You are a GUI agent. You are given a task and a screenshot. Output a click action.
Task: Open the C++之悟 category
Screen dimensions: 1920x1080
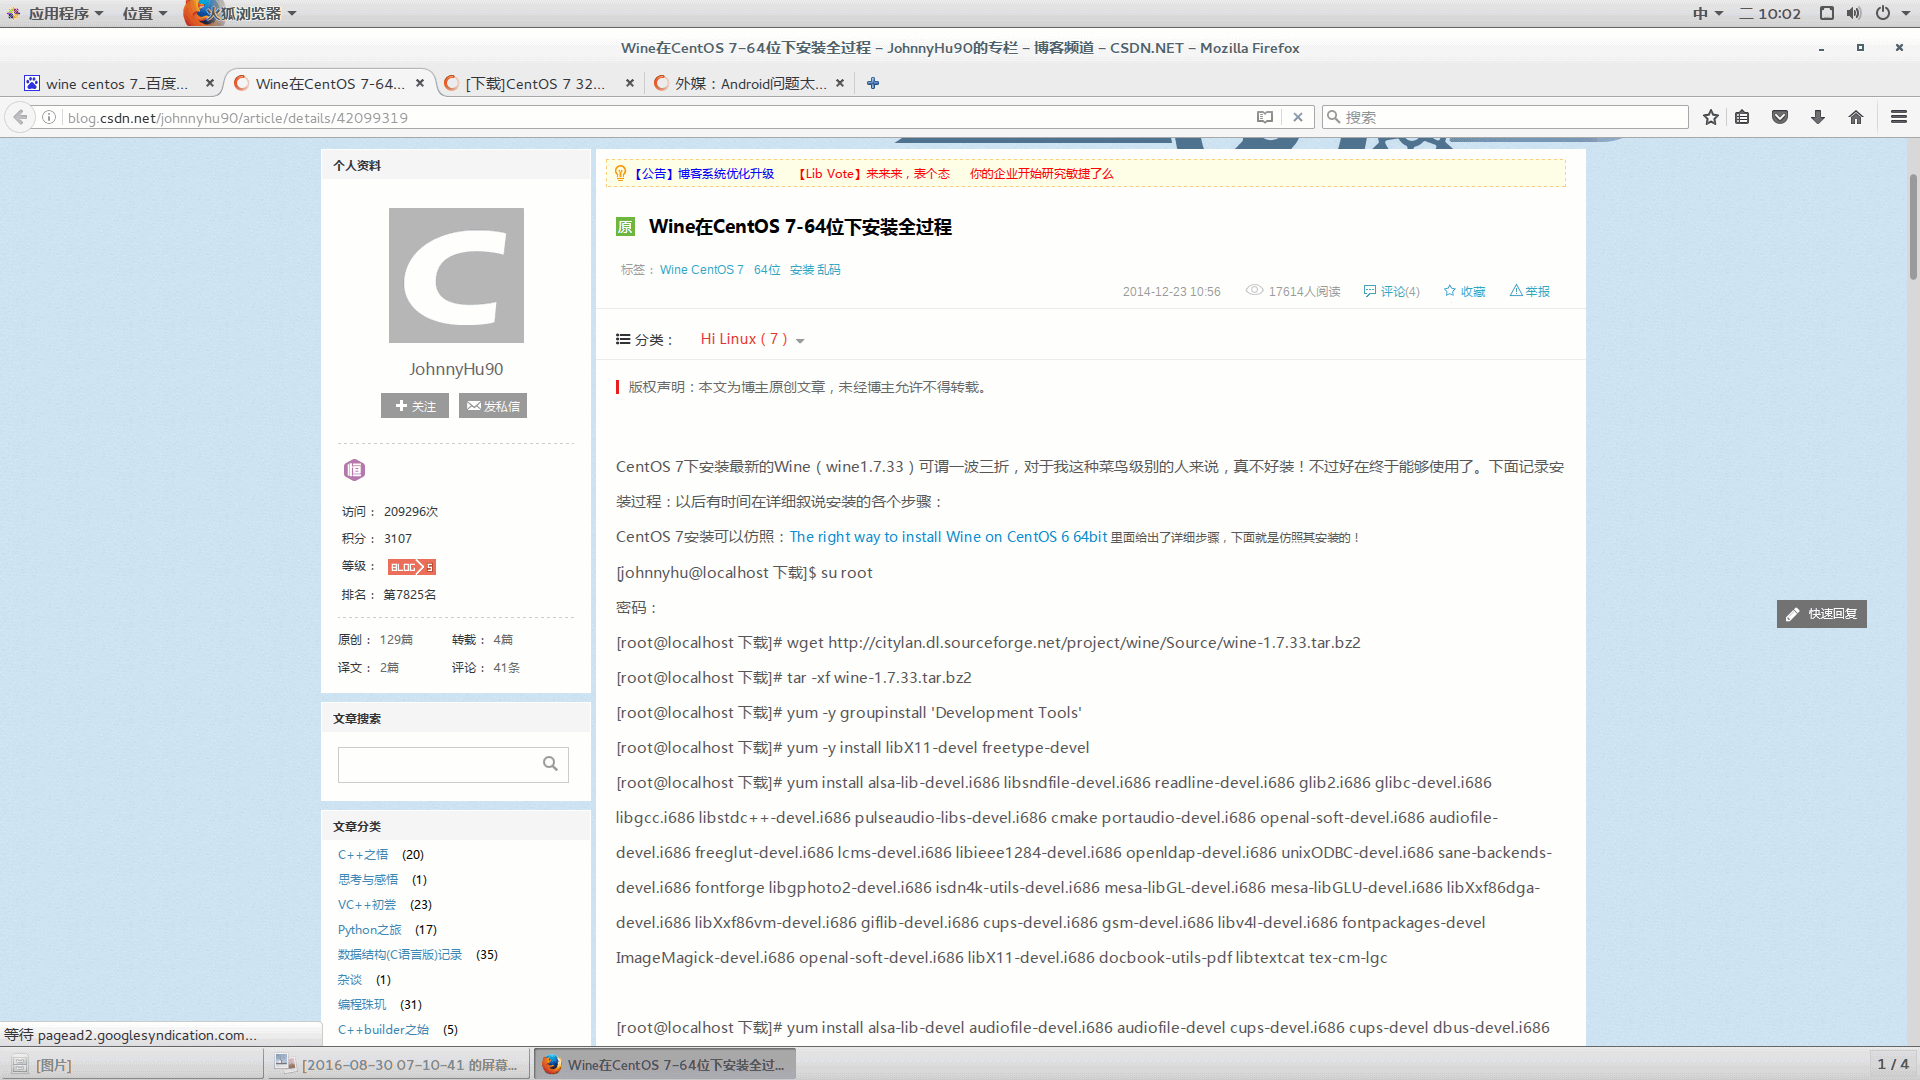(362, 854)
